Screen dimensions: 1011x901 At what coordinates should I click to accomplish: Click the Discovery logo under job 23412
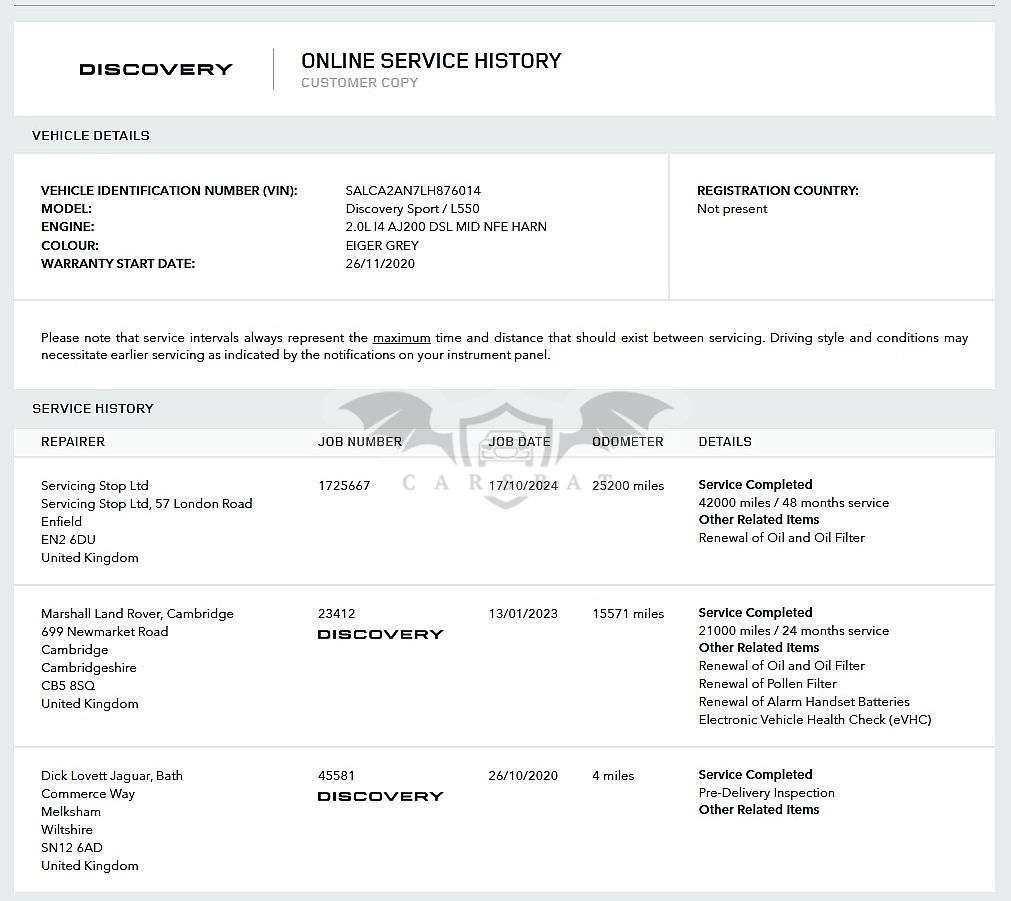[380, 634]
